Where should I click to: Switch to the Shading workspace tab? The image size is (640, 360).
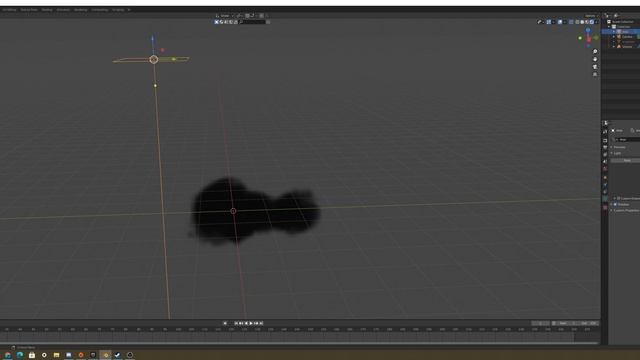(x=47, y=9)
